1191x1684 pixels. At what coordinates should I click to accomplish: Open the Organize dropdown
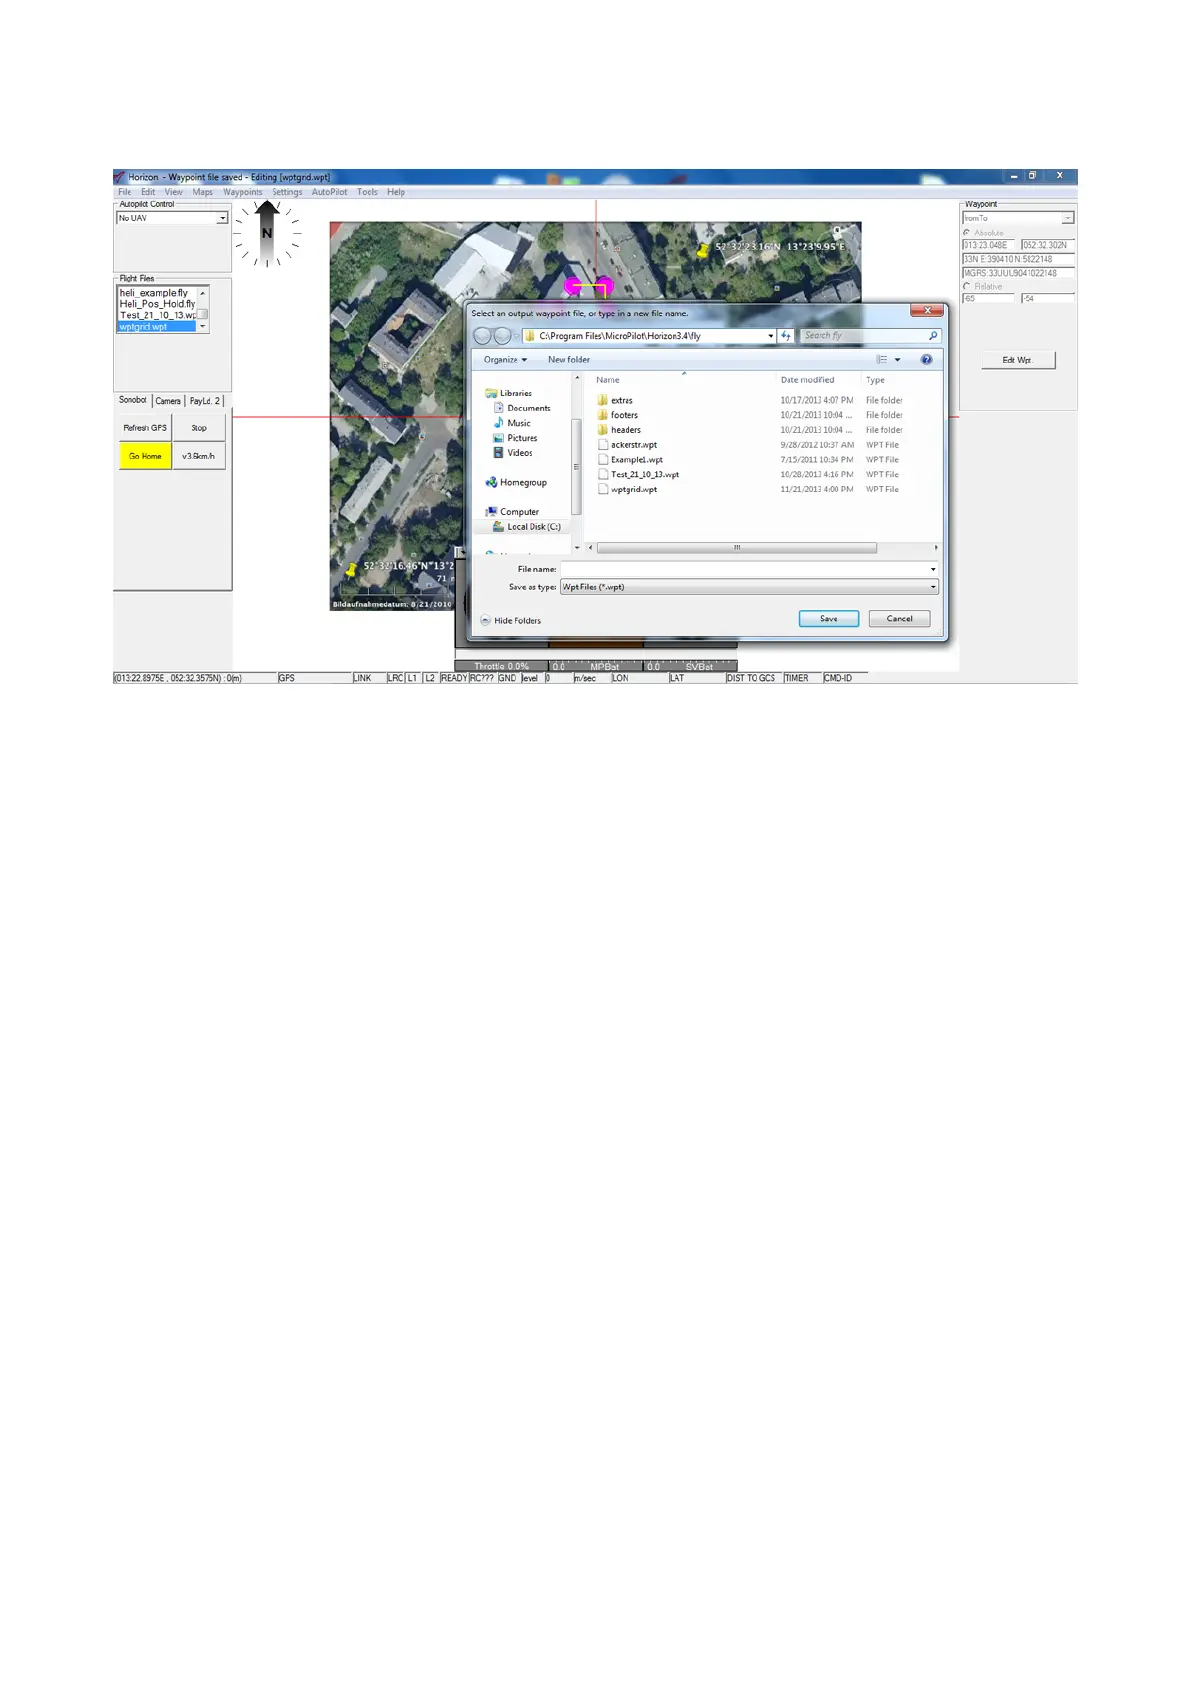pyautogui.click(x=505, y=360)
